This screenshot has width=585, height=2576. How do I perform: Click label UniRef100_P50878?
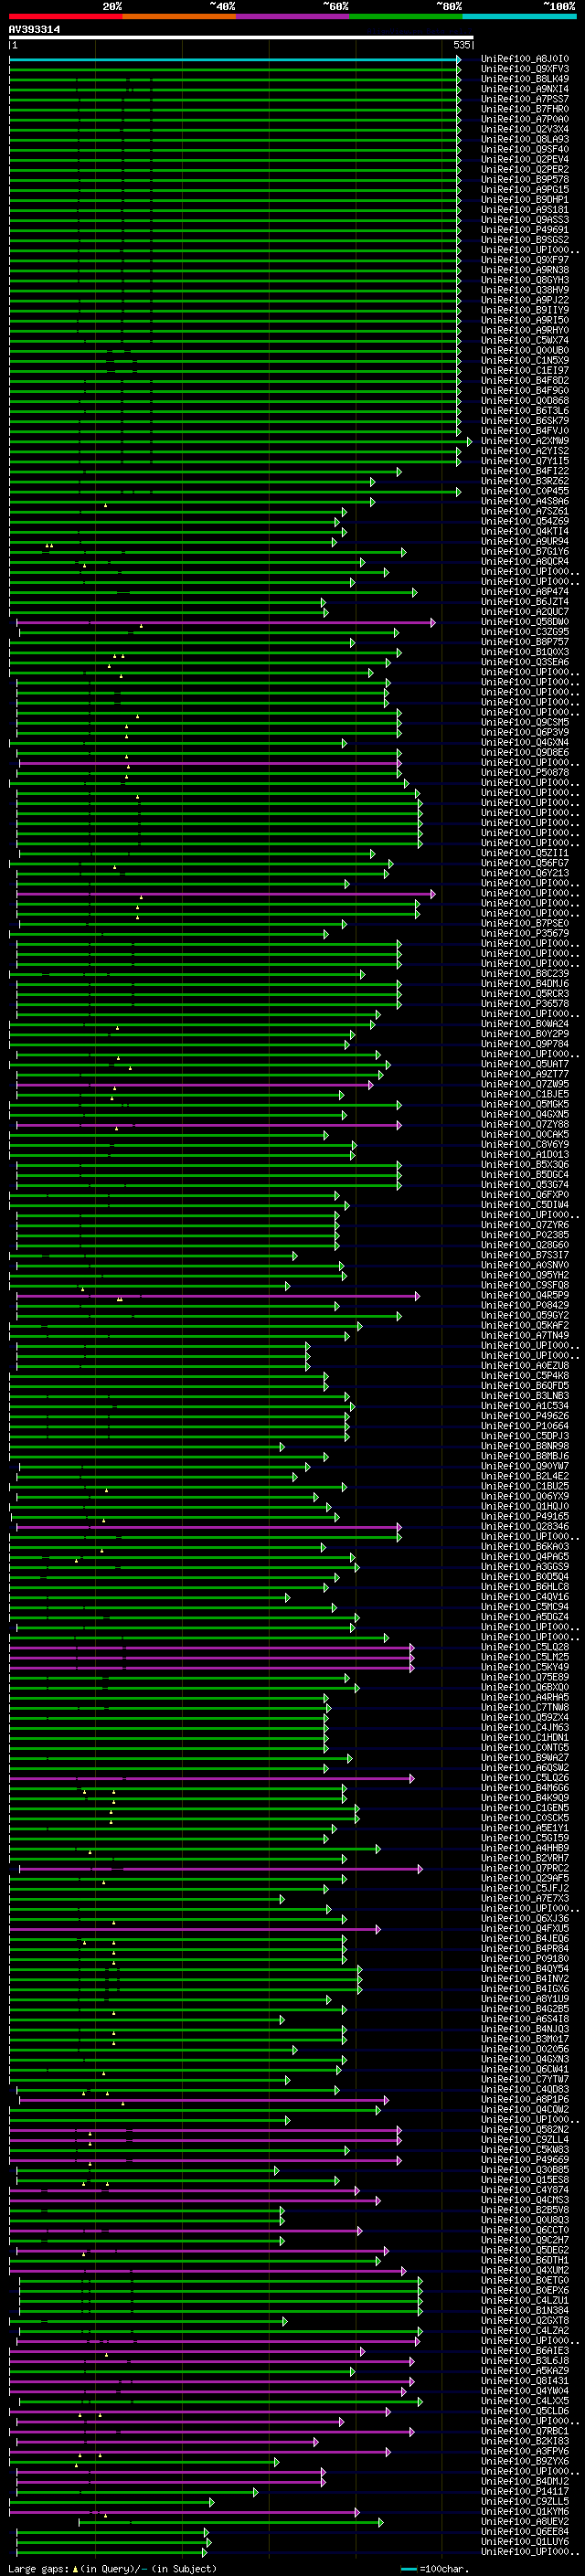click(525, 772)
